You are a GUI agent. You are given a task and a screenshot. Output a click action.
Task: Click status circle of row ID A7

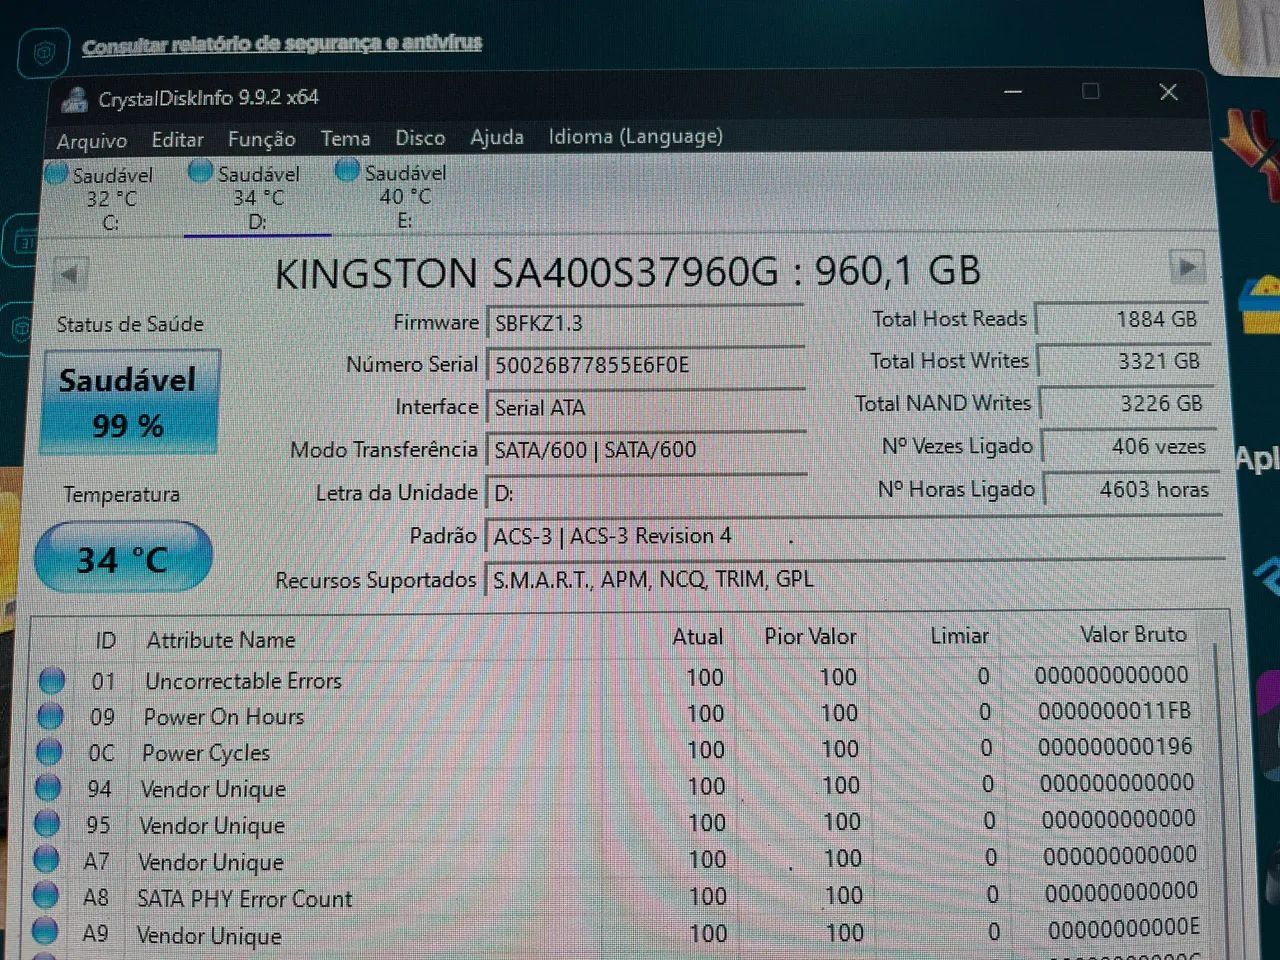46,859
